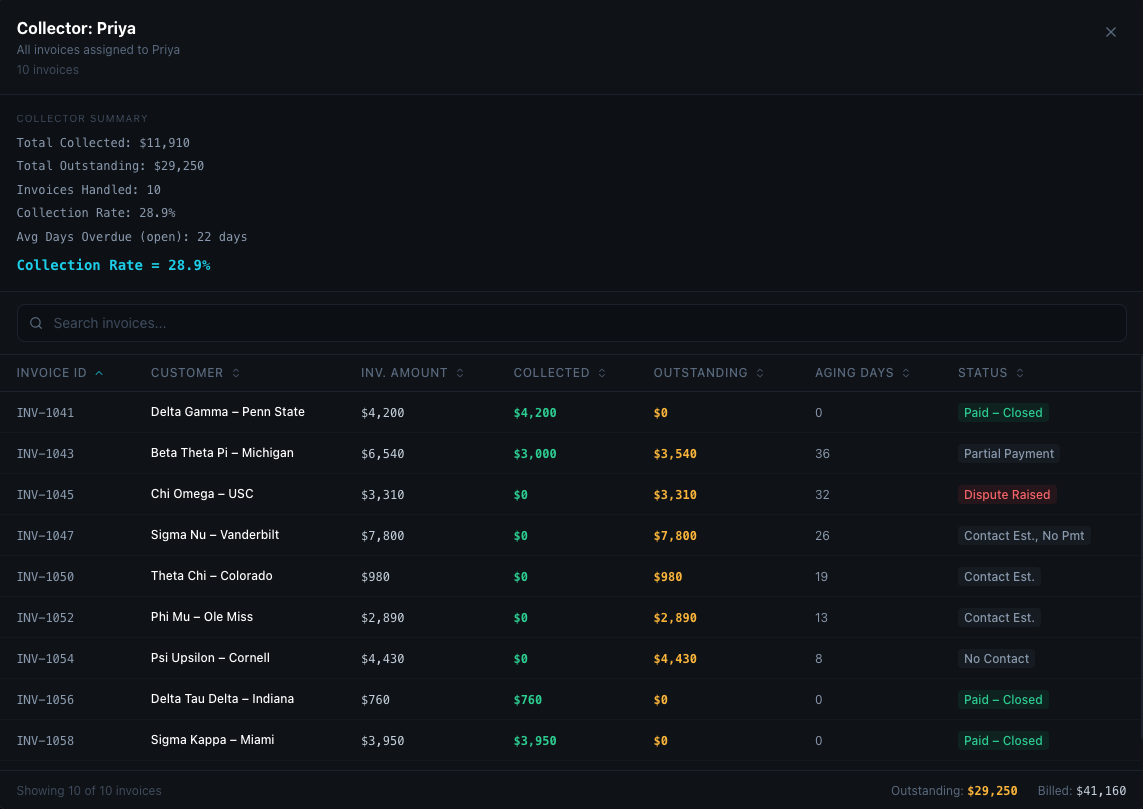1143x809 pixels.
Task: Select invoice INV-1041
Action: click(45, 413)
